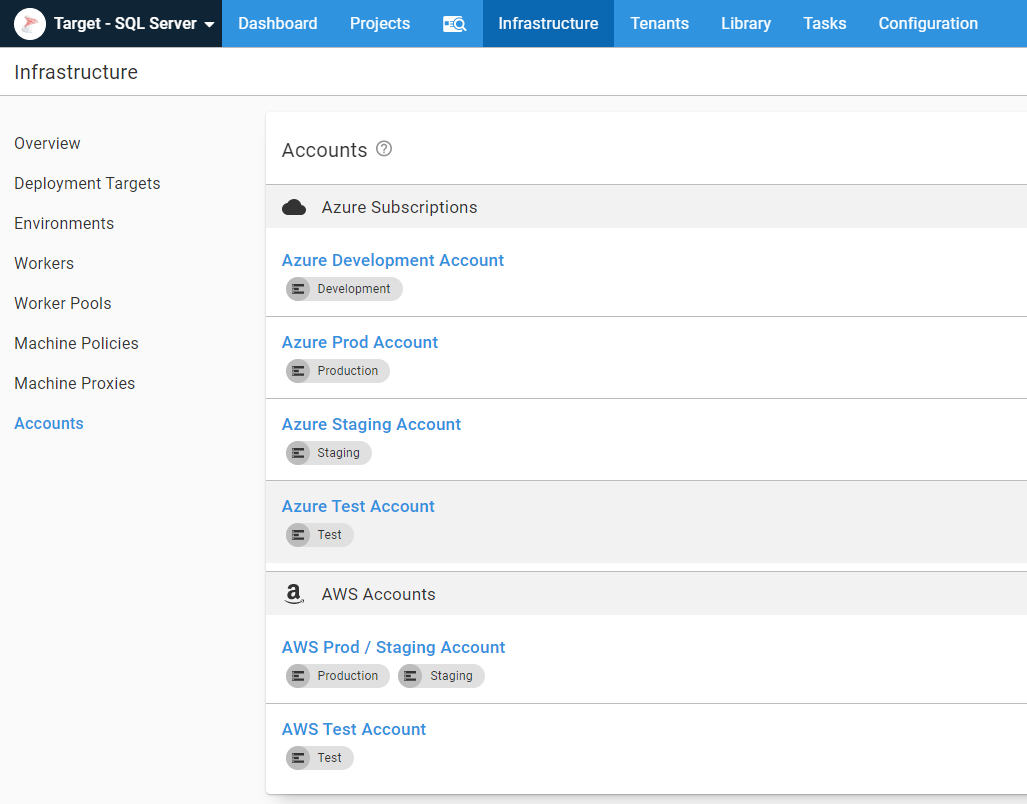This screenshot has height=804, width=1027.
Task: Open the Configuration menu
Action: 927,24
